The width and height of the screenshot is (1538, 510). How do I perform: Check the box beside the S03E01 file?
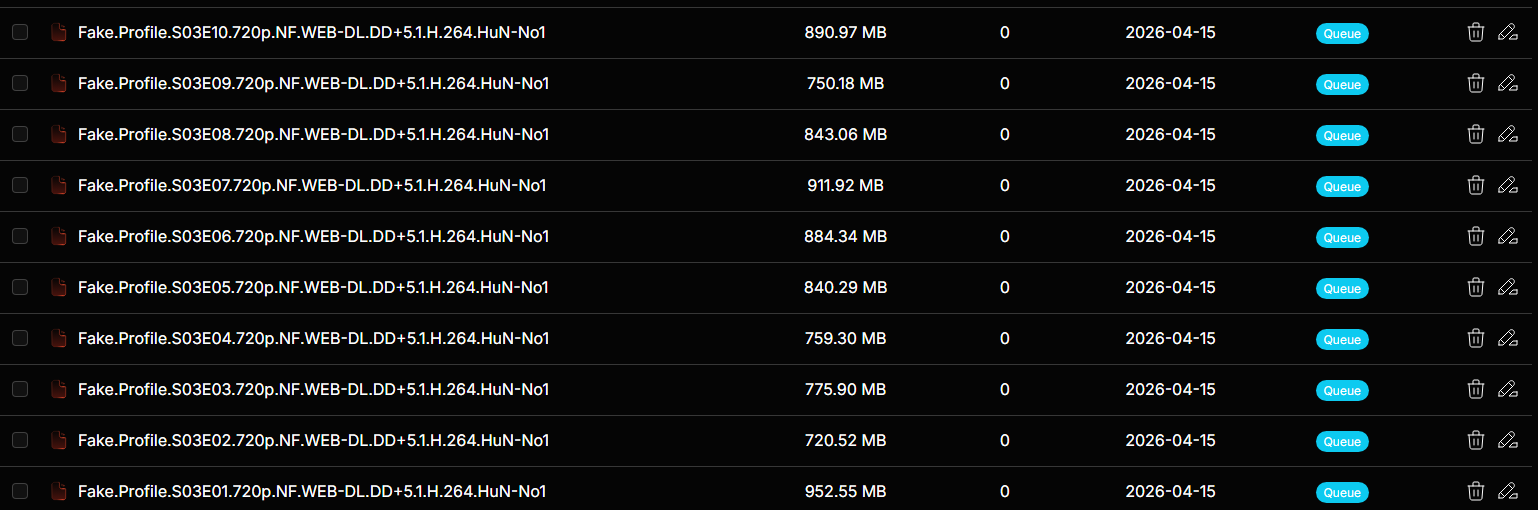[x=20, y=491]
